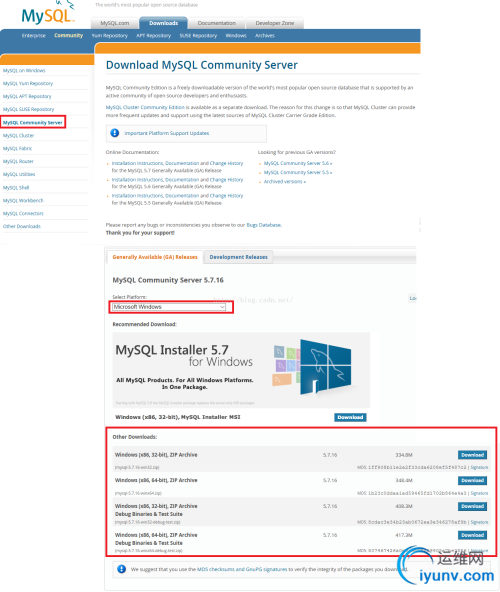Download Windows 32-bit ZIP Archive
This screenshot has width=500, height=592.
[x=472, y=455]
